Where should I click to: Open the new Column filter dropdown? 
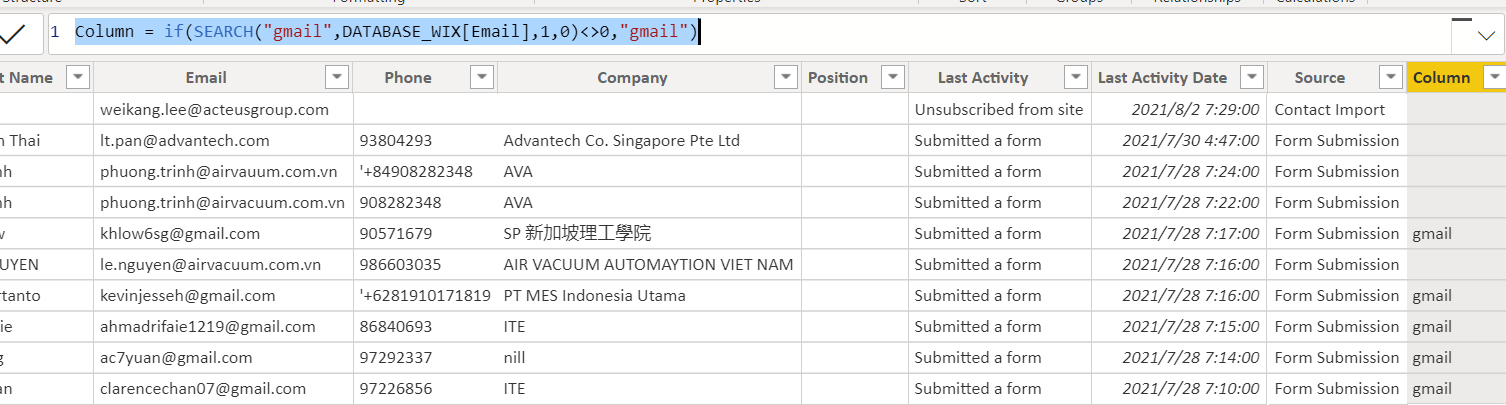(1494, 78)
